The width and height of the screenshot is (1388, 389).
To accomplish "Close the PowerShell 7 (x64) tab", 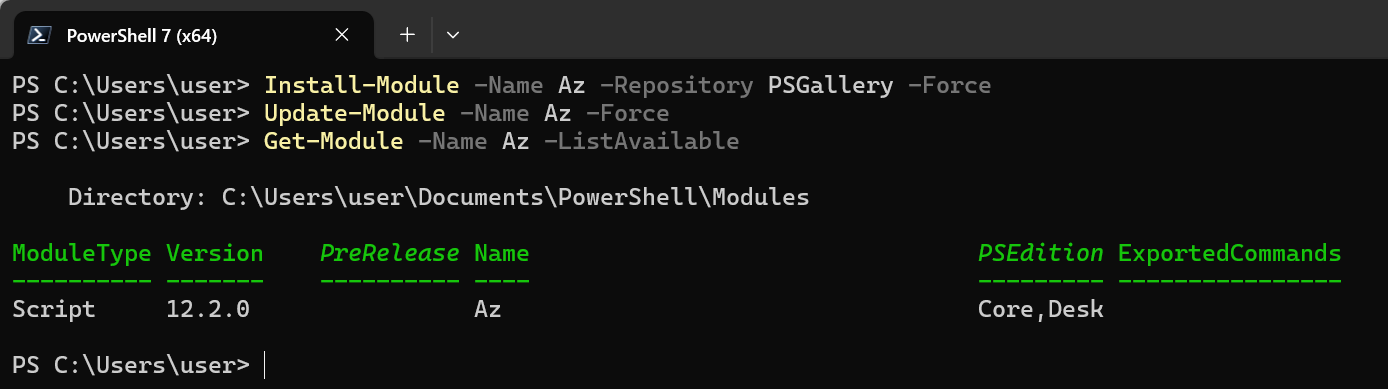I will tap(341, 35).
